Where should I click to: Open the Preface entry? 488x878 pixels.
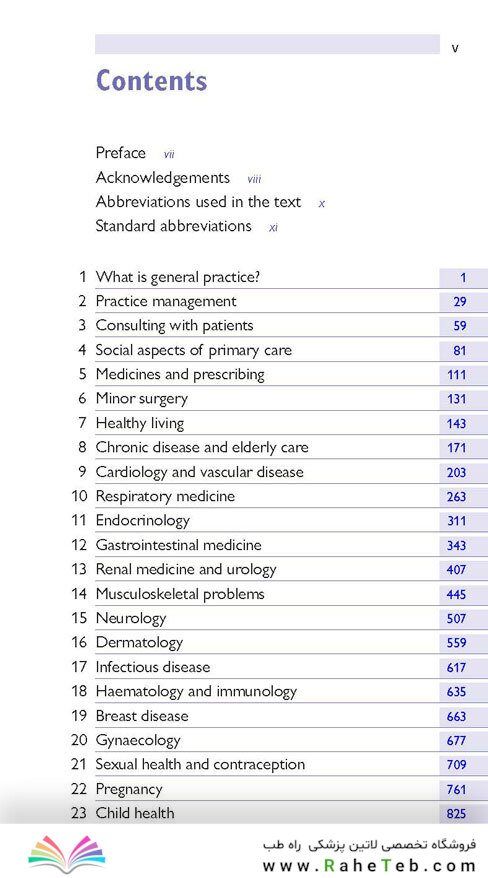[x=120, y=153]
